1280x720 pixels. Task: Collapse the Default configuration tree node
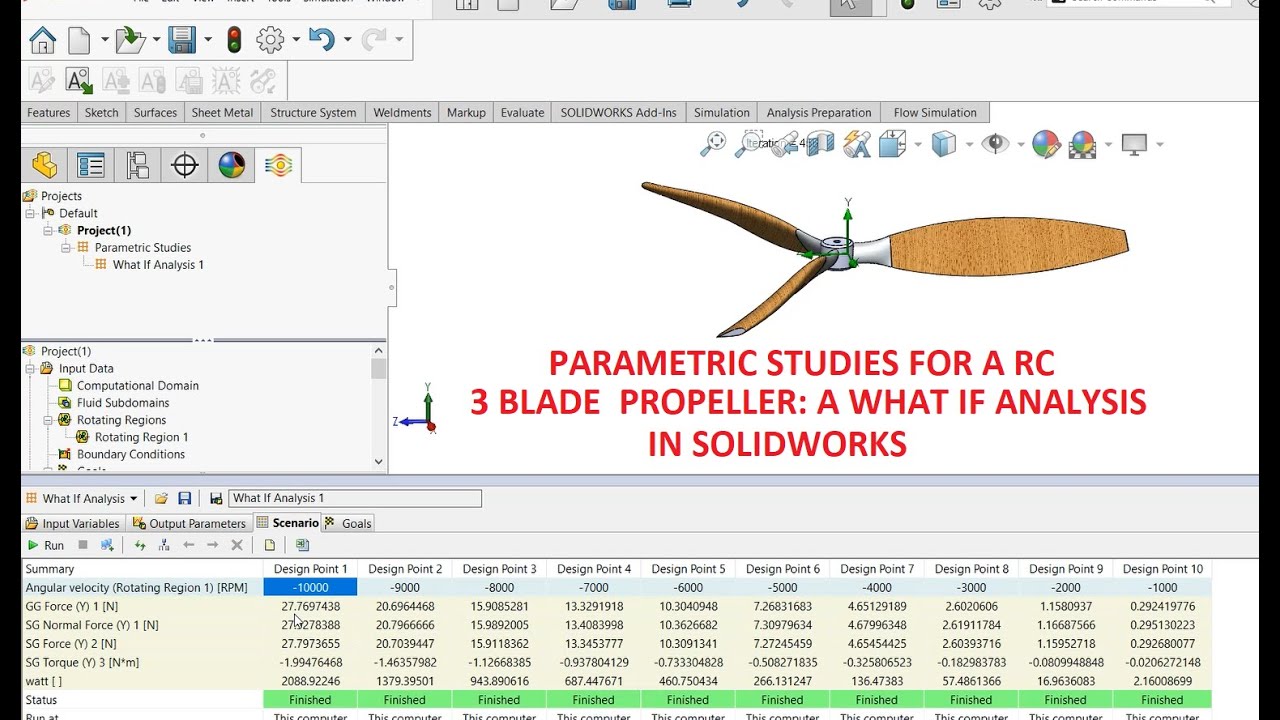coord(30,213)
